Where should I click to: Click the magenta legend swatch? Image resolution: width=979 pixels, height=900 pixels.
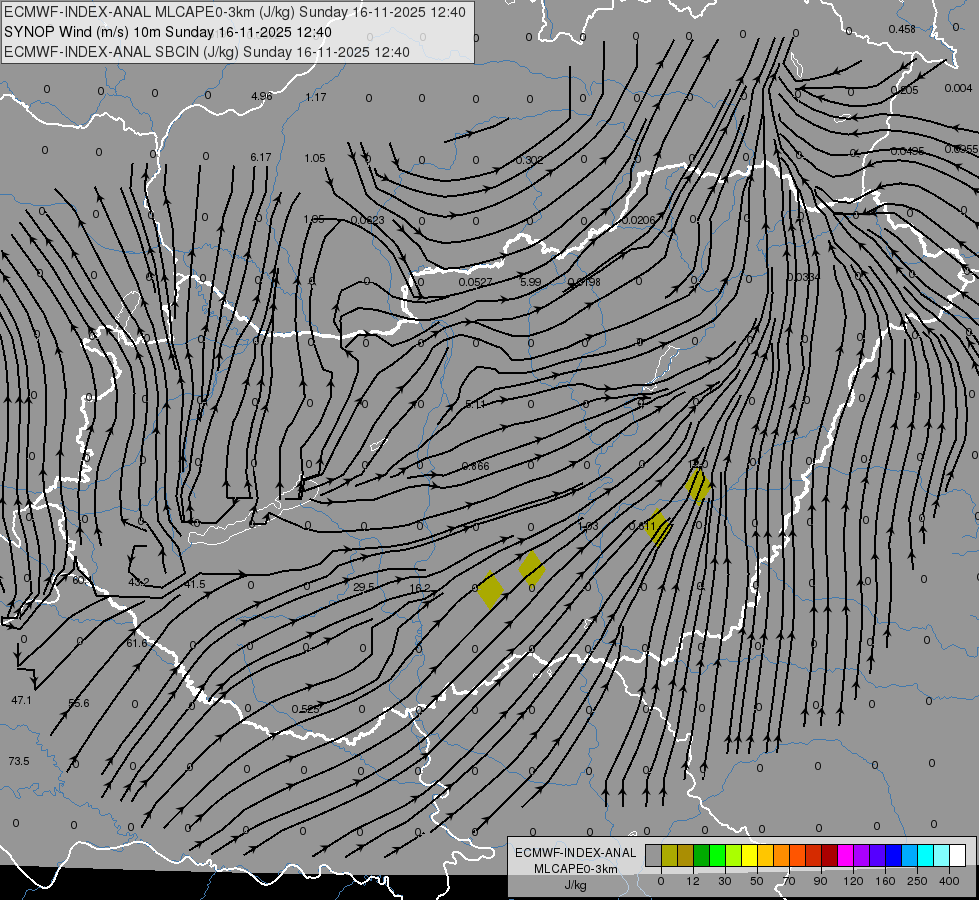click(845, 855)
